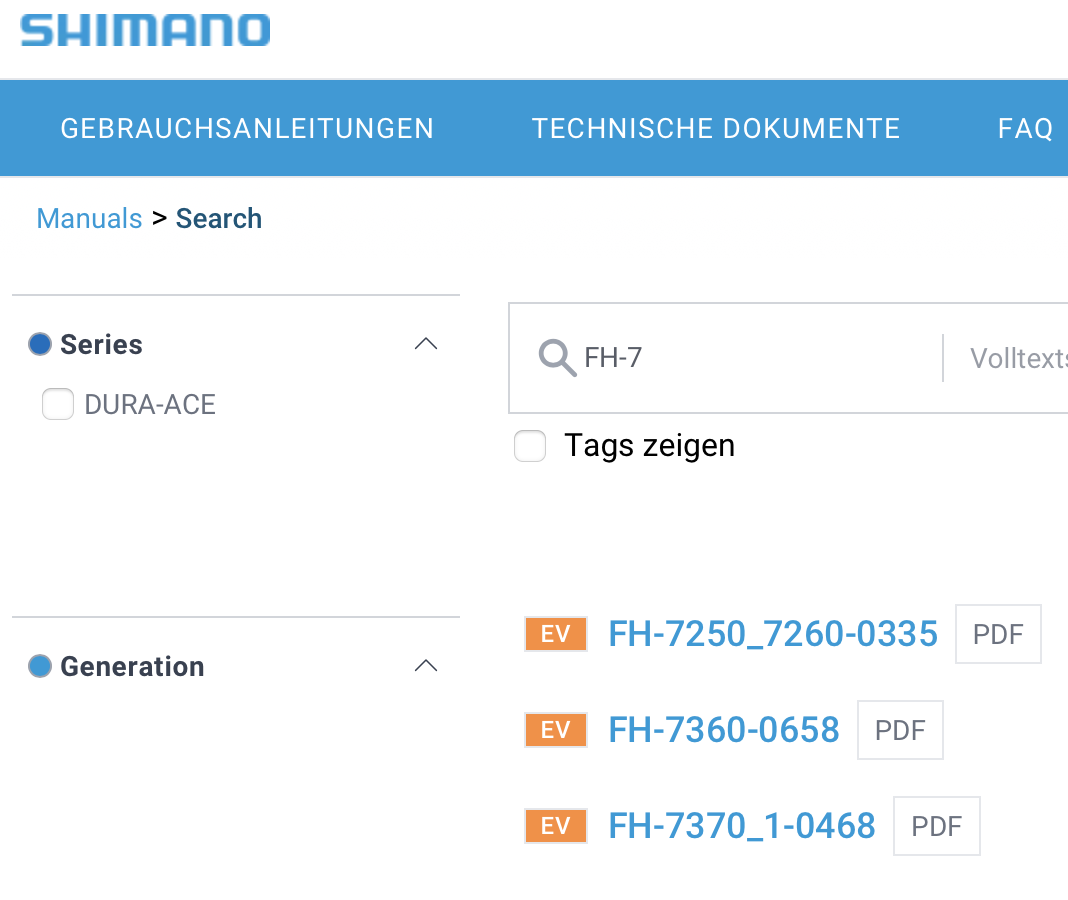Open the PDF for FH-7250_7260-0335
1068x900 pixels.
tap(998, 634)
